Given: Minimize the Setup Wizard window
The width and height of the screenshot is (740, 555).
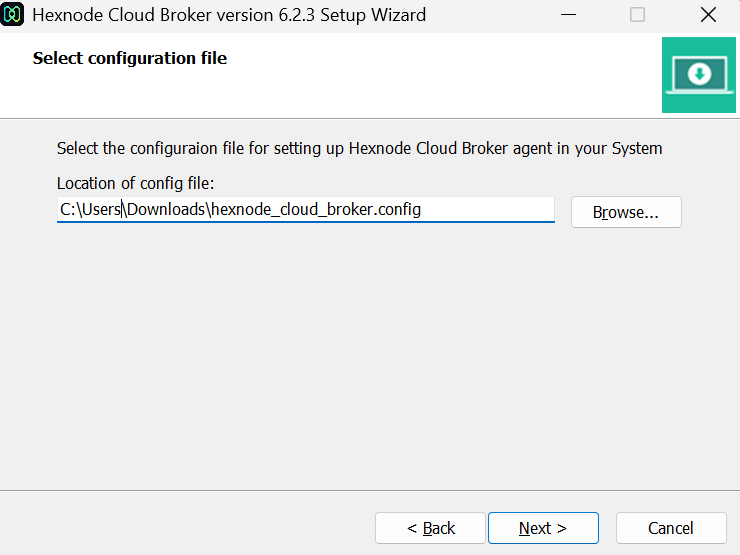Looking at the screenshot, I should 569,15.
